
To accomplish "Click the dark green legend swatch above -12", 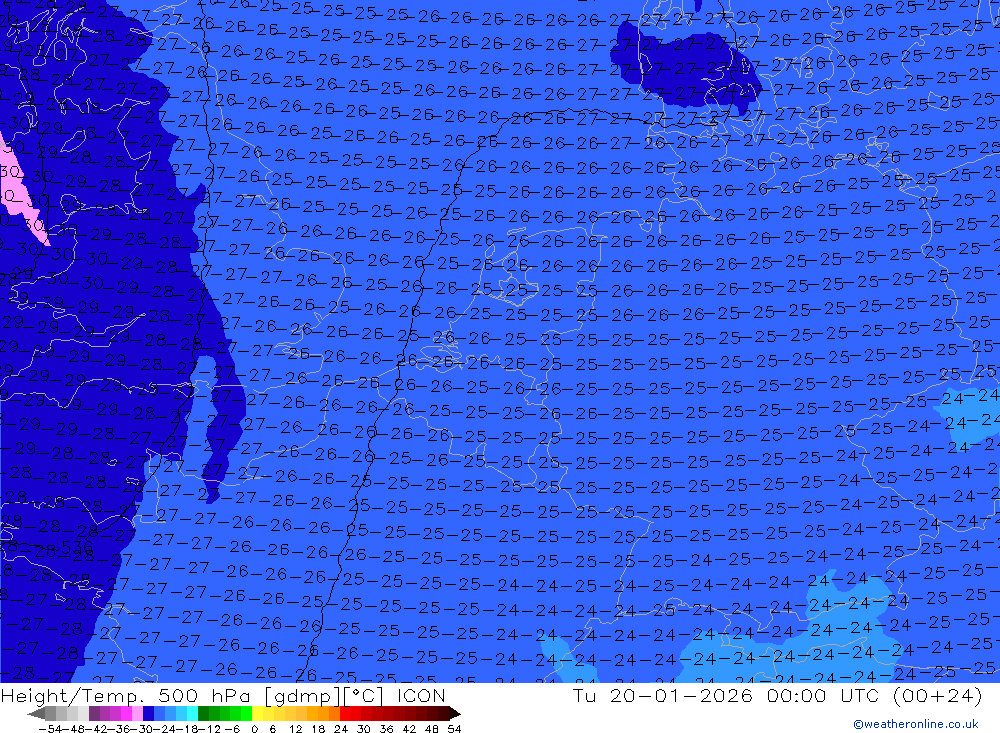I will tap(203, 713).
